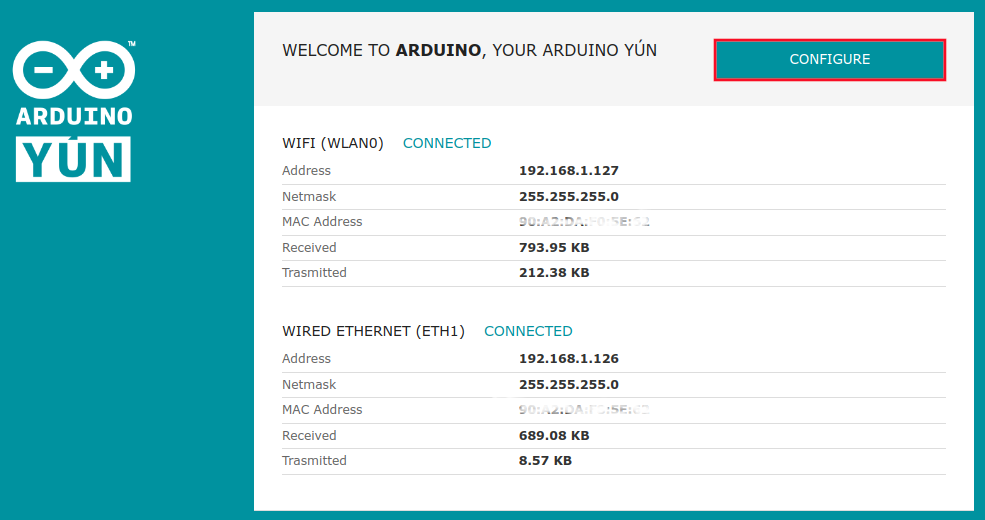This screenshot has height=520, width=985.
Task: Click the WIFI (WLAN0) section title
Action: point(333,143)
